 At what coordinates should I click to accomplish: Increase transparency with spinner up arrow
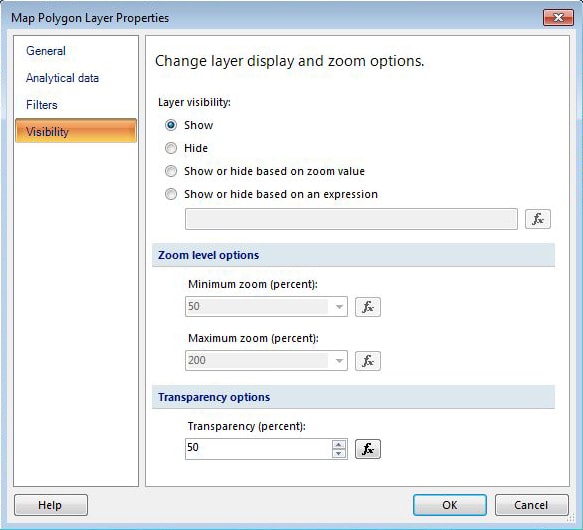(339, 444)
